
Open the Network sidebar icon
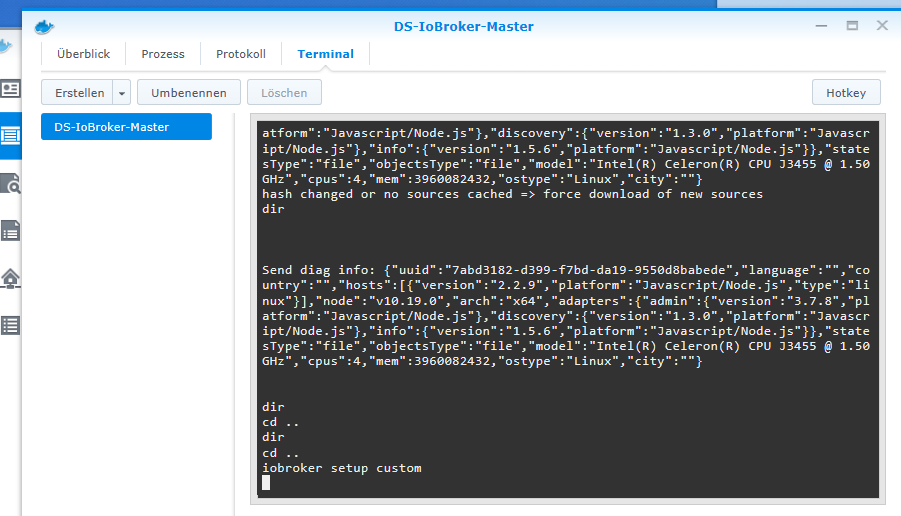(x=10, y=278)
